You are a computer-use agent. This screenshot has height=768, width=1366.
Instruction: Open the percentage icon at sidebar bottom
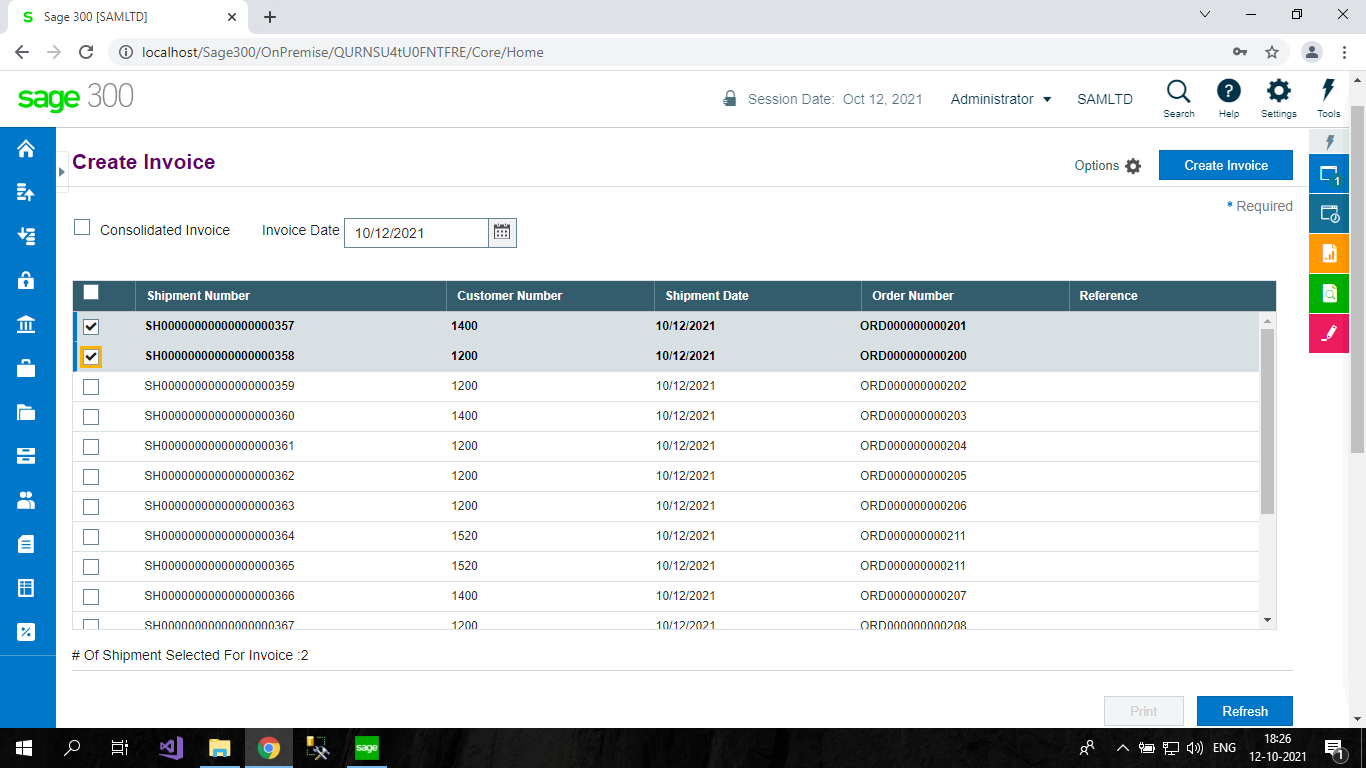[x=25, y=631]
